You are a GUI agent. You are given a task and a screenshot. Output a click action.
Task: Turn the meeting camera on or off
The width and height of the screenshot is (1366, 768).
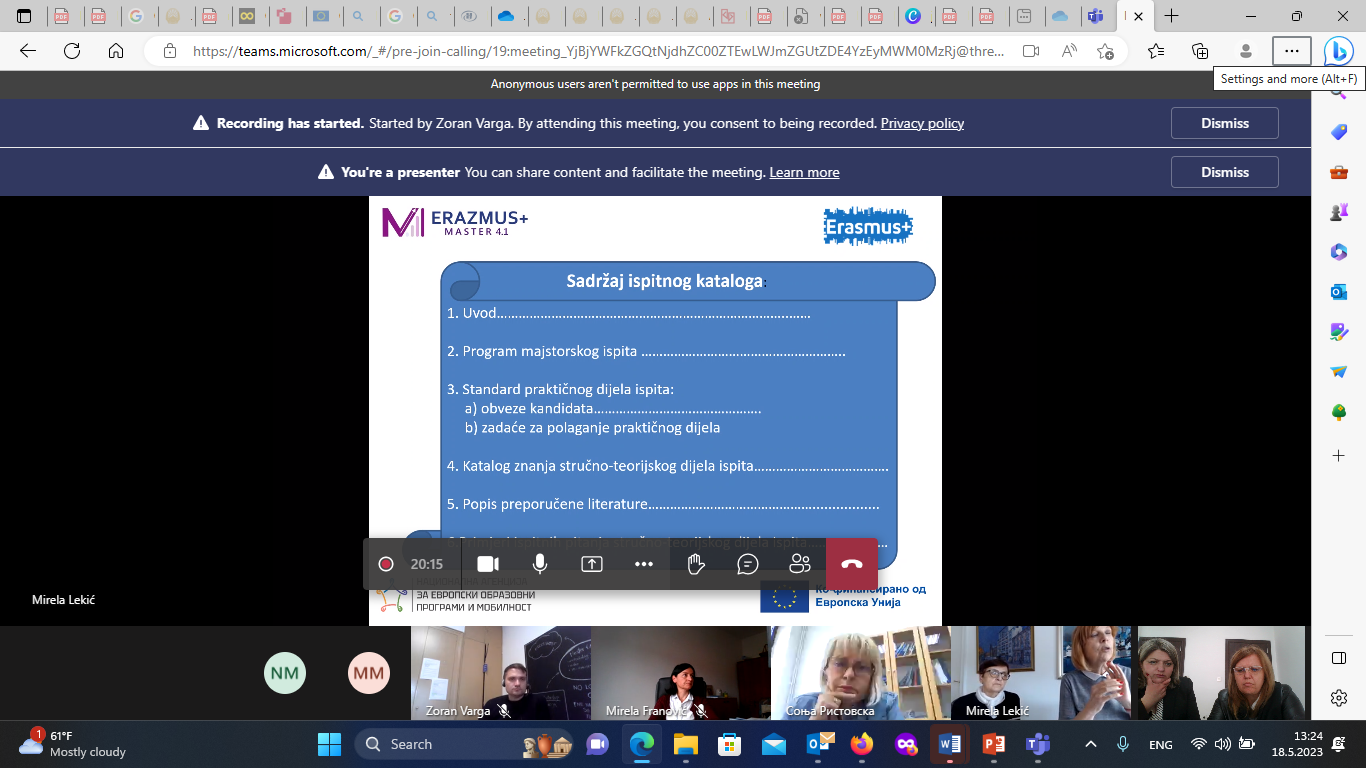pos(488,564)
